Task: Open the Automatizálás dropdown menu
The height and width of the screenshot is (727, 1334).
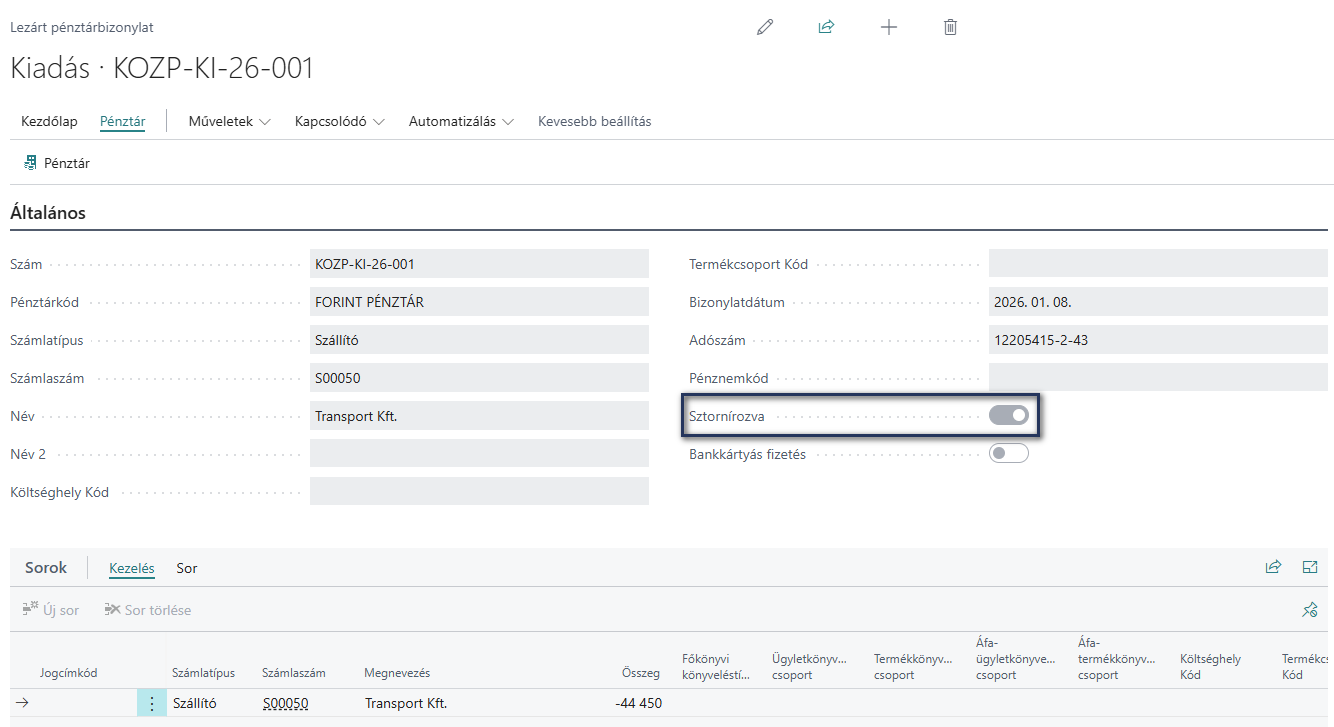Action: 461,122
